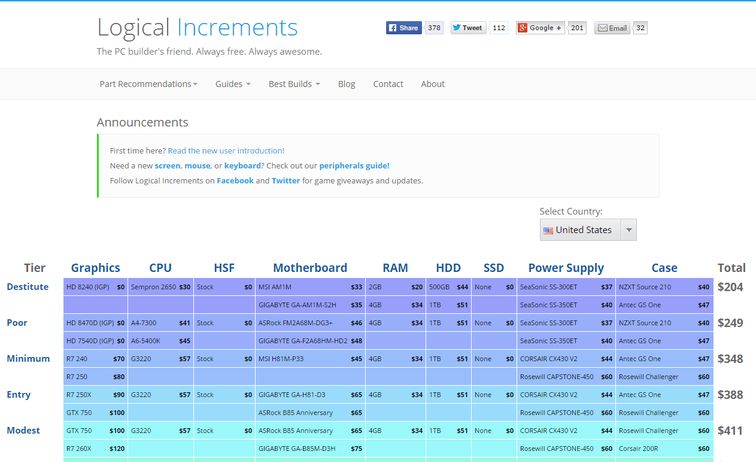Open the Twitter link in announcements
756x462 pixels.
[x=285, y=181]
